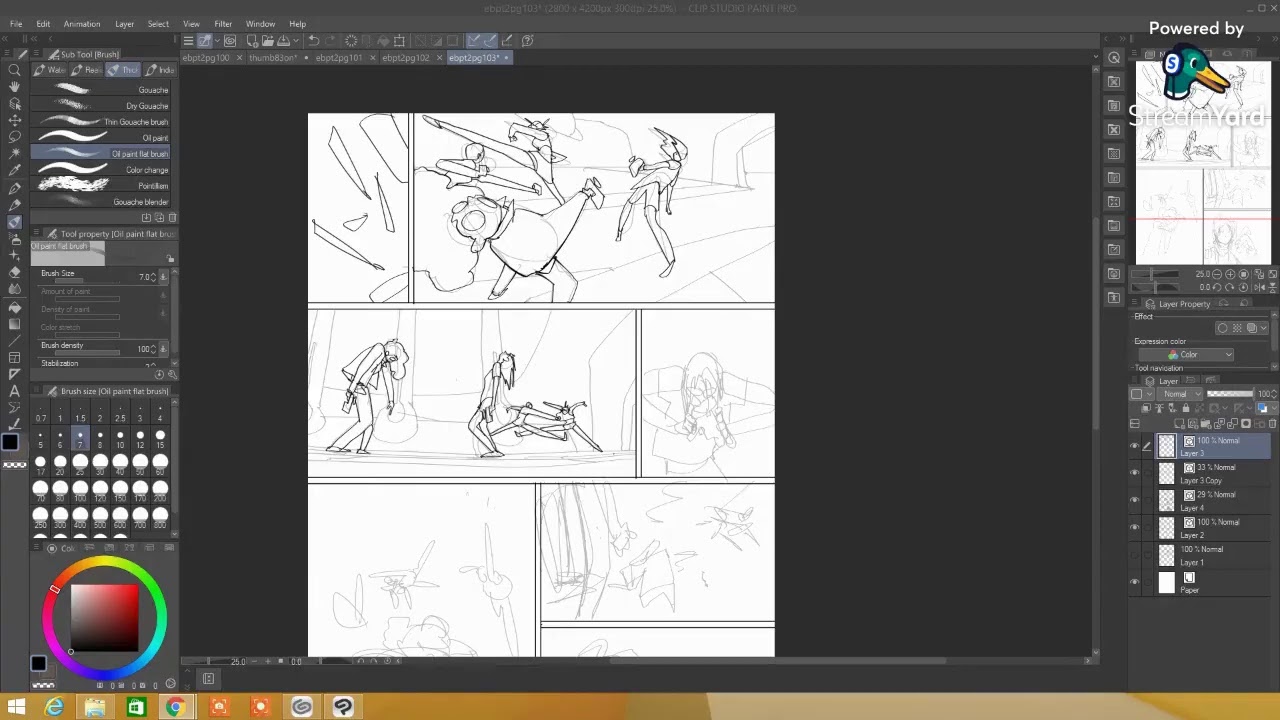Open the layer blending mode Normal dropdown
This screenshot has height=720, width=1280.
1181,394
